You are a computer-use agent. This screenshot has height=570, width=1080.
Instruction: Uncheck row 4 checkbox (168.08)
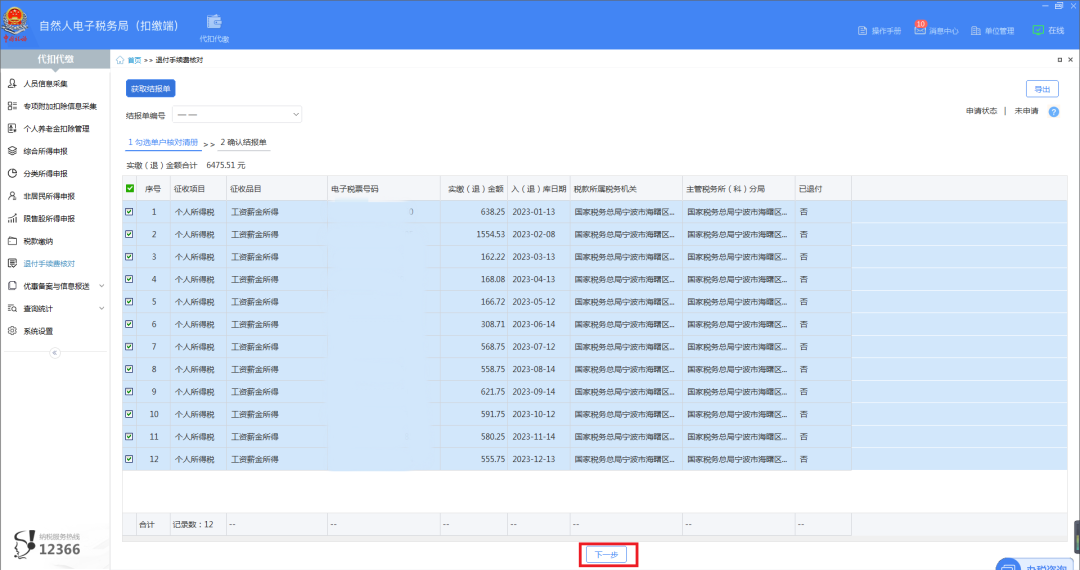[129, 279]
